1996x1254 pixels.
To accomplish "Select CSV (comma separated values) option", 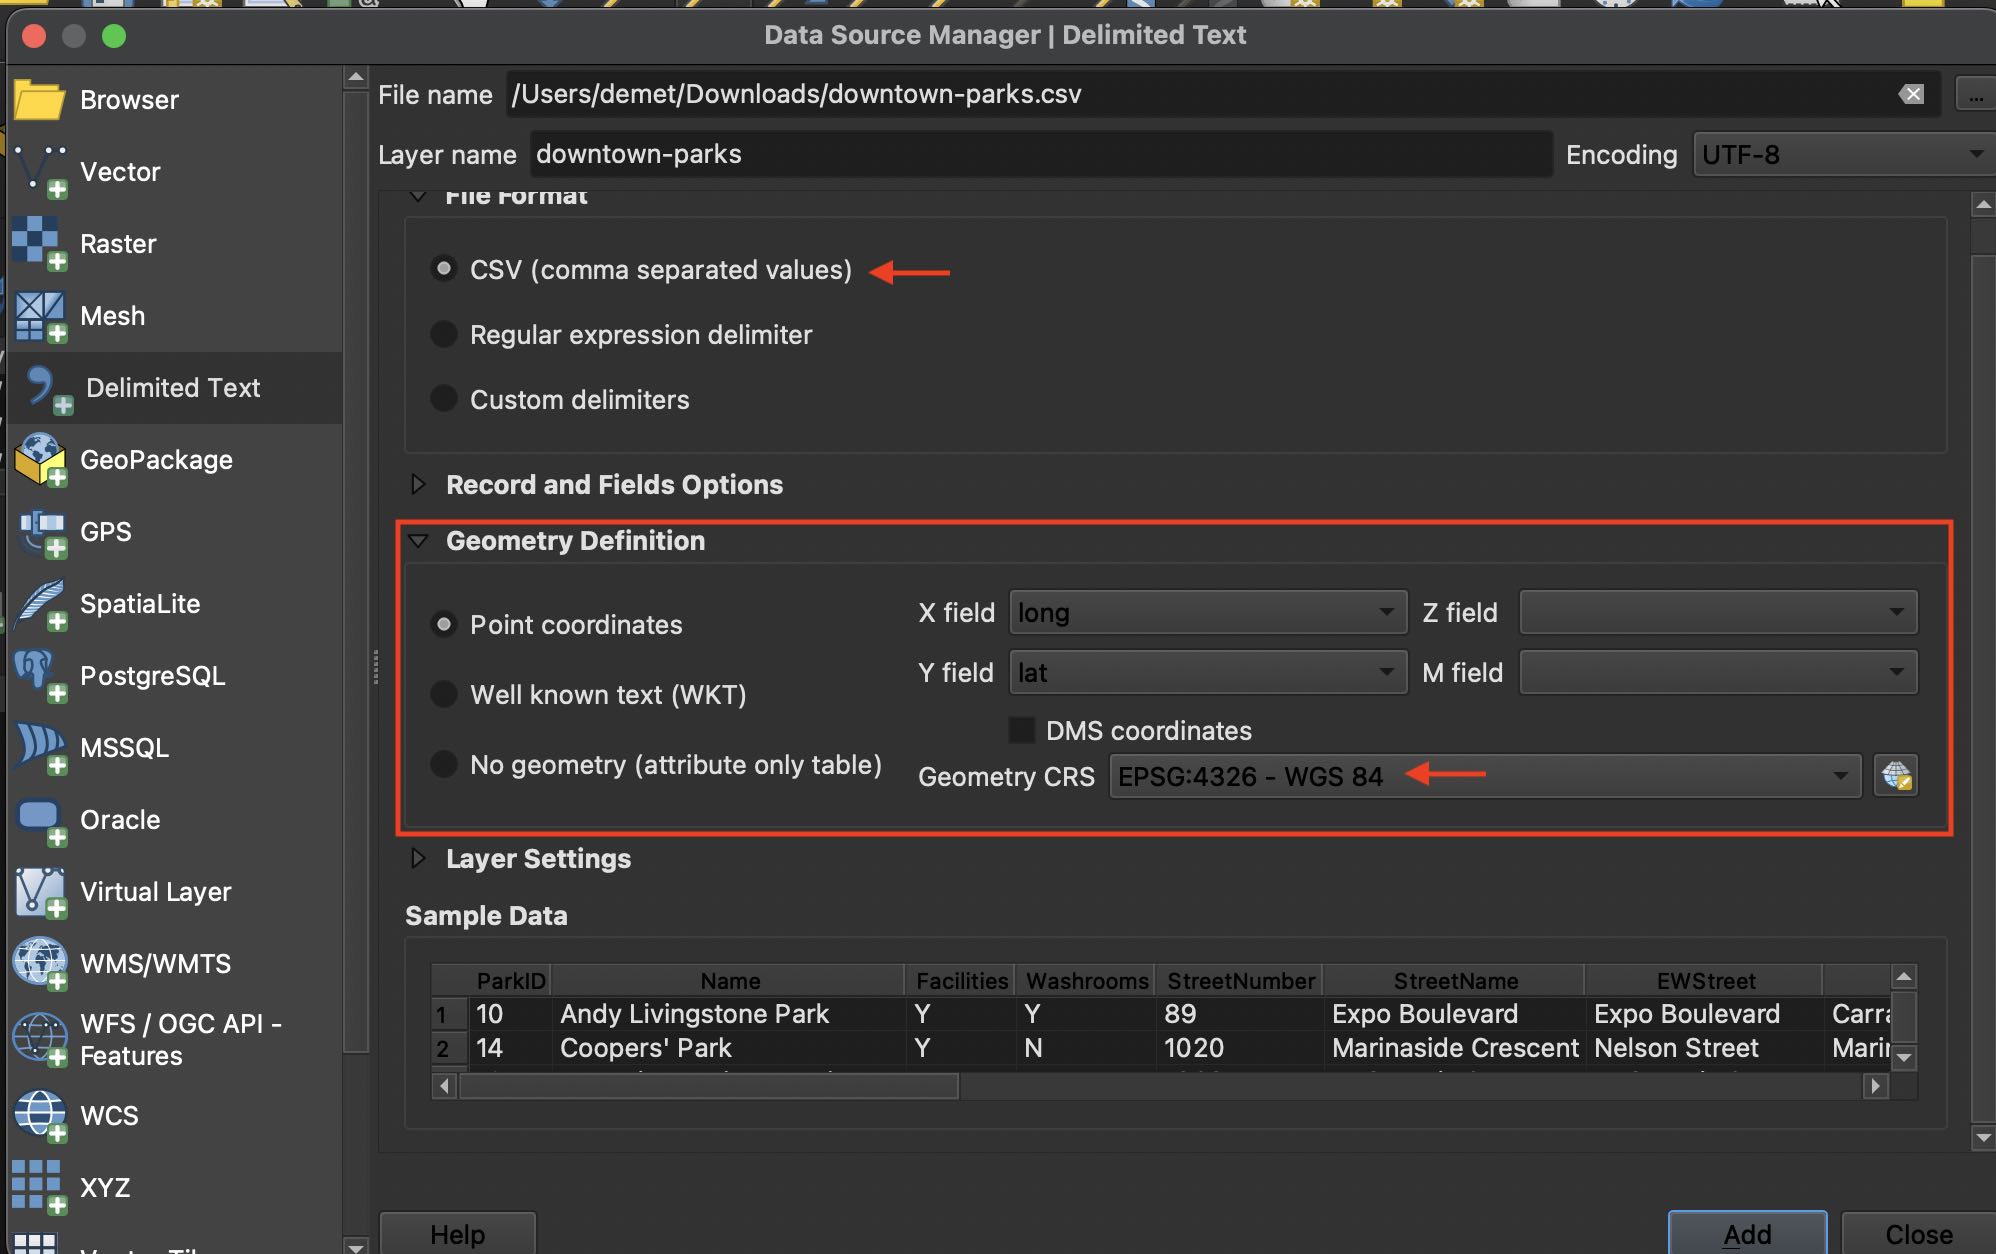I will [444, 269].
